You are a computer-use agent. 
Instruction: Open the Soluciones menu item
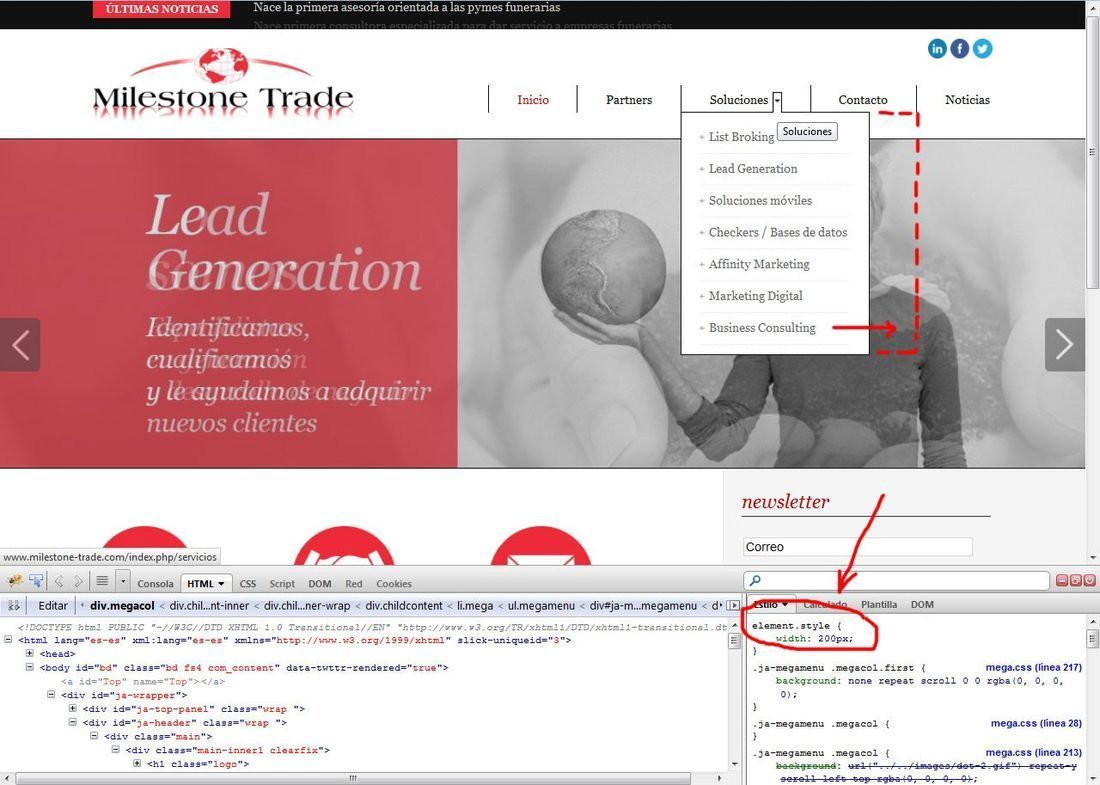739,100
